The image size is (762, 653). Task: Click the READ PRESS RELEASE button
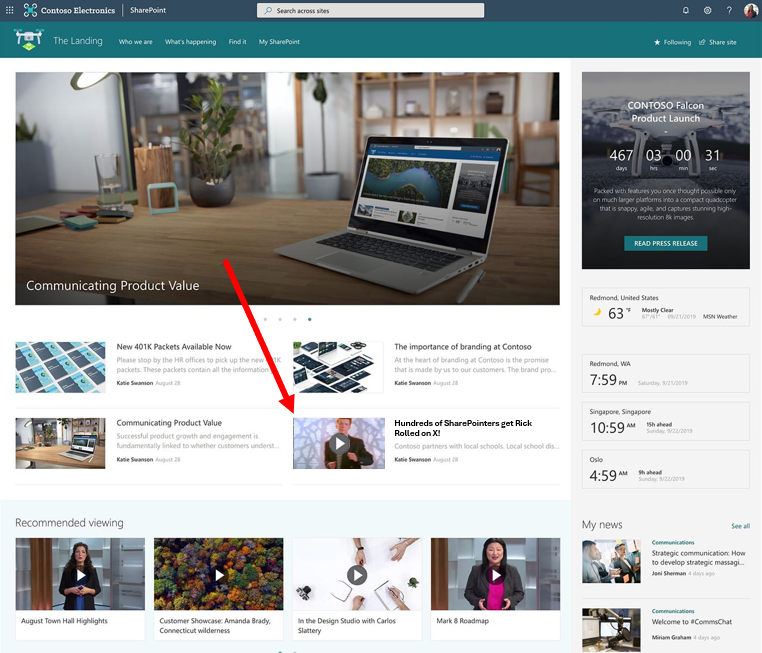click(666, 243)
